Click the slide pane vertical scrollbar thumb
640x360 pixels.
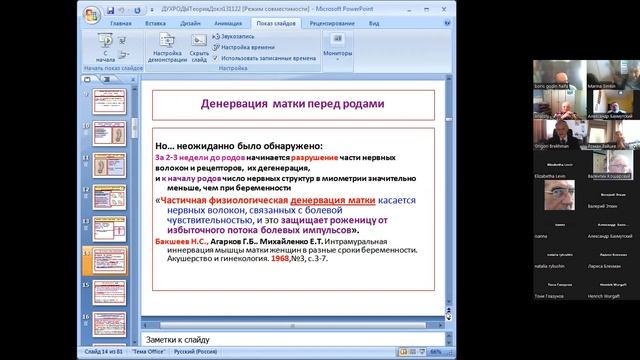(449, 119)
